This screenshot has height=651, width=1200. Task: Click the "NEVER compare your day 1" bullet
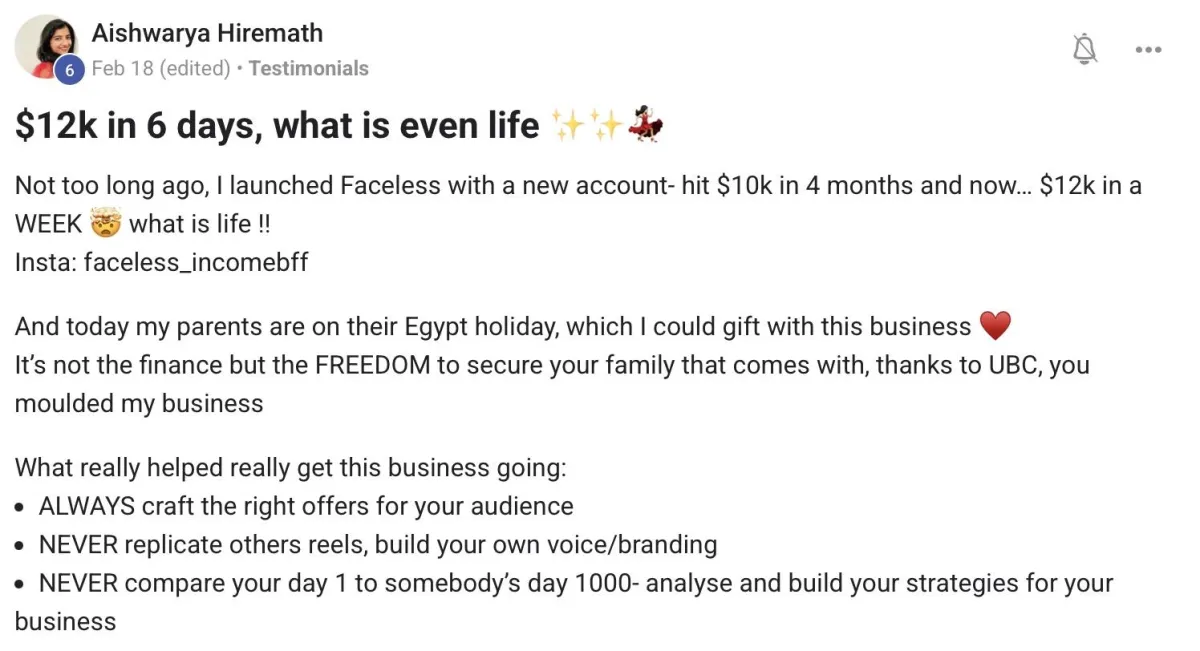(x=575, y=583)
